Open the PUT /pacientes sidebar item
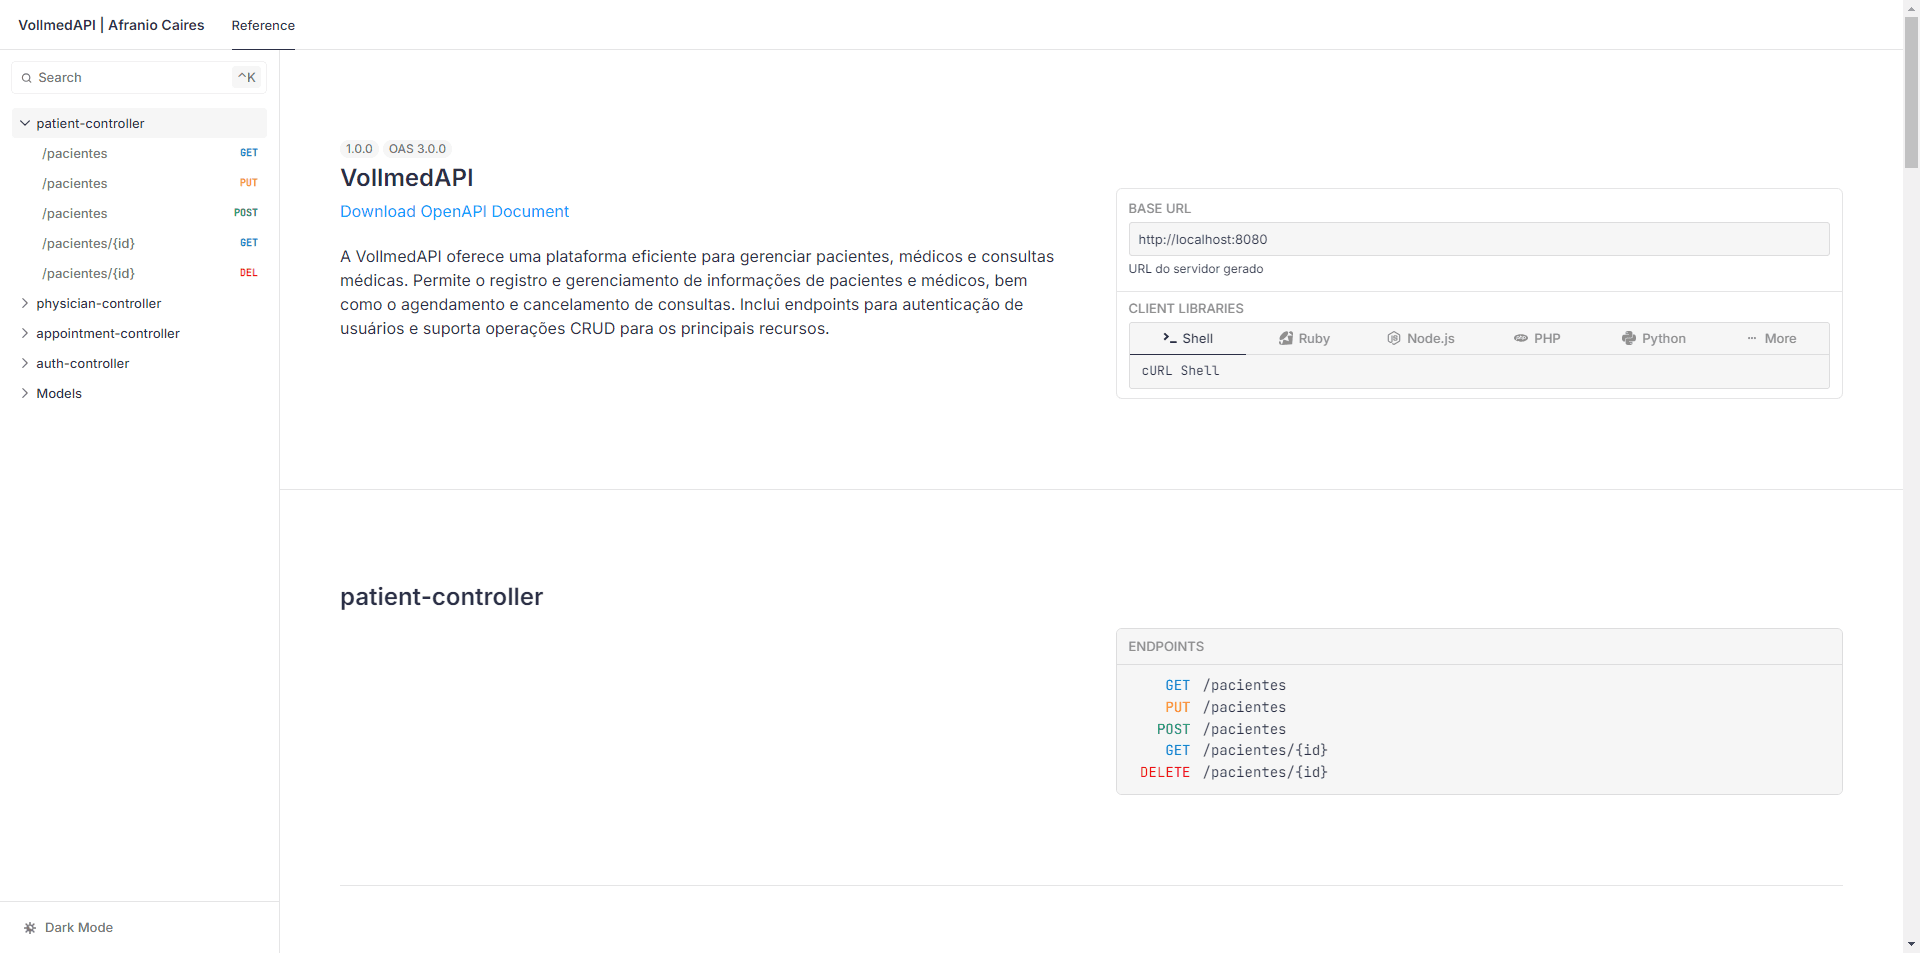1920x953 pixels. pyautogui.click(x=75, y=184)
